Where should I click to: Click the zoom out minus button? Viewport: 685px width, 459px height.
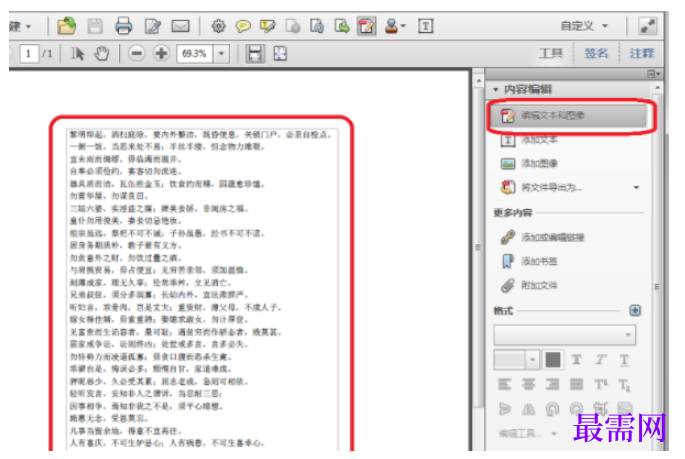pos(136,54)
